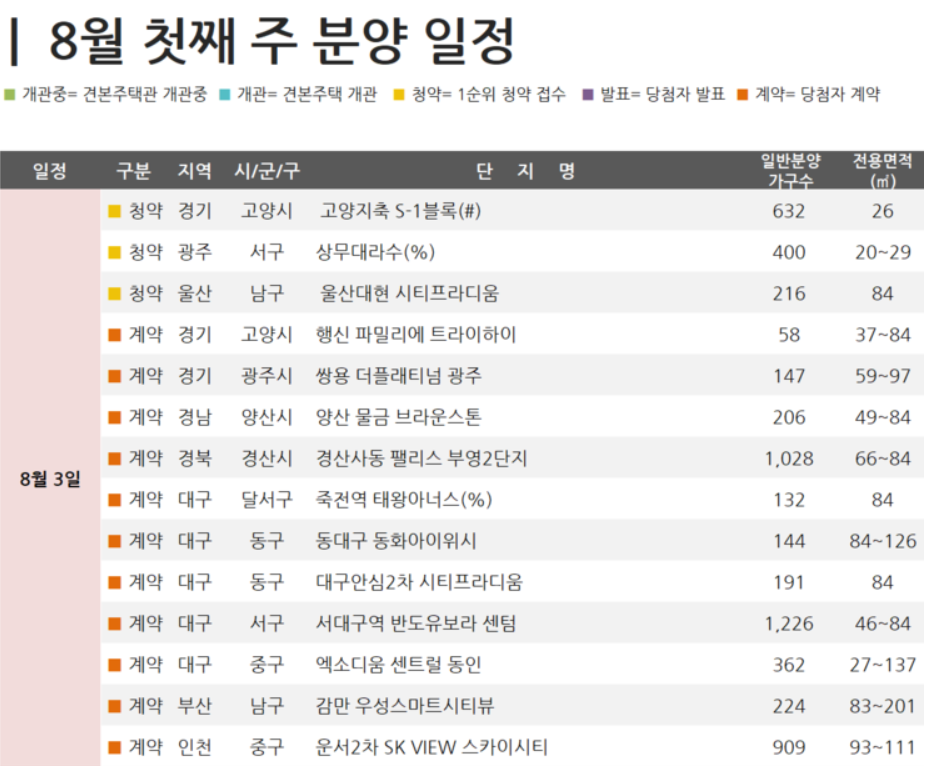925x766 pixels.
Task: Click area value '83~201'
Action: tap(883, 706)
